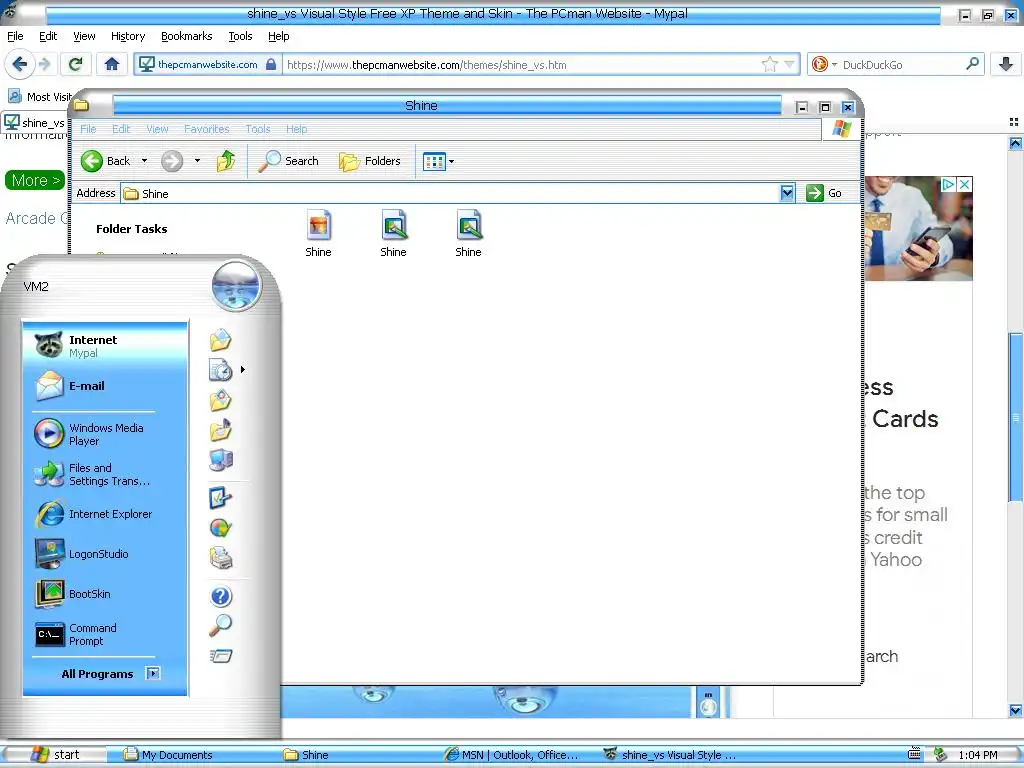Click browser page vertical scrollbar thumb
This screenshot has height=768, width=1024.
pyautogui.click(x=1016, y=417)
